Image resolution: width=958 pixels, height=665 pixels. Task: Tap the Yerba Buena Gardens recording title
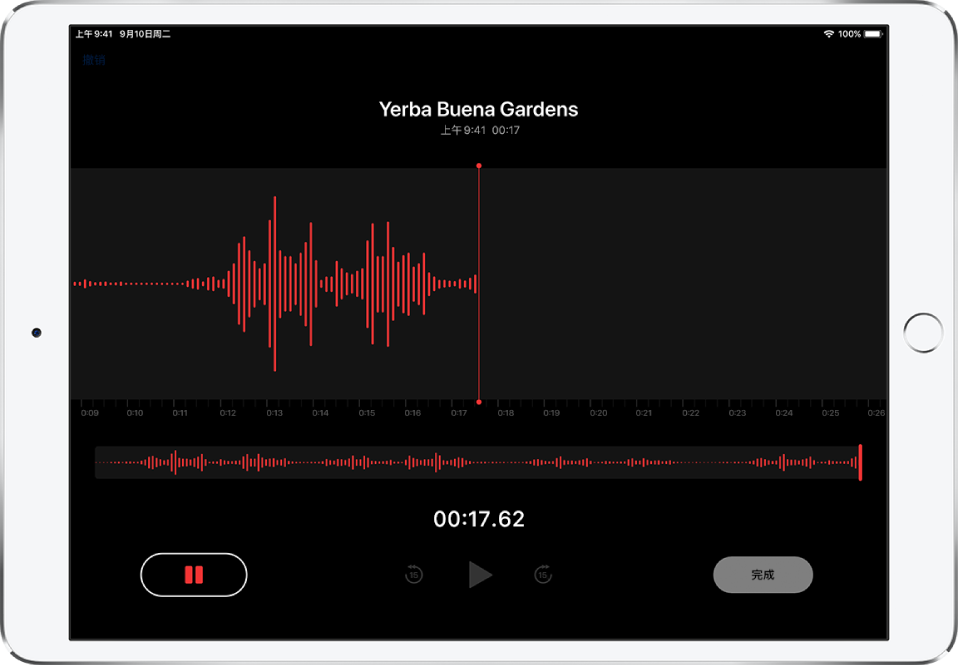(478, 109)
